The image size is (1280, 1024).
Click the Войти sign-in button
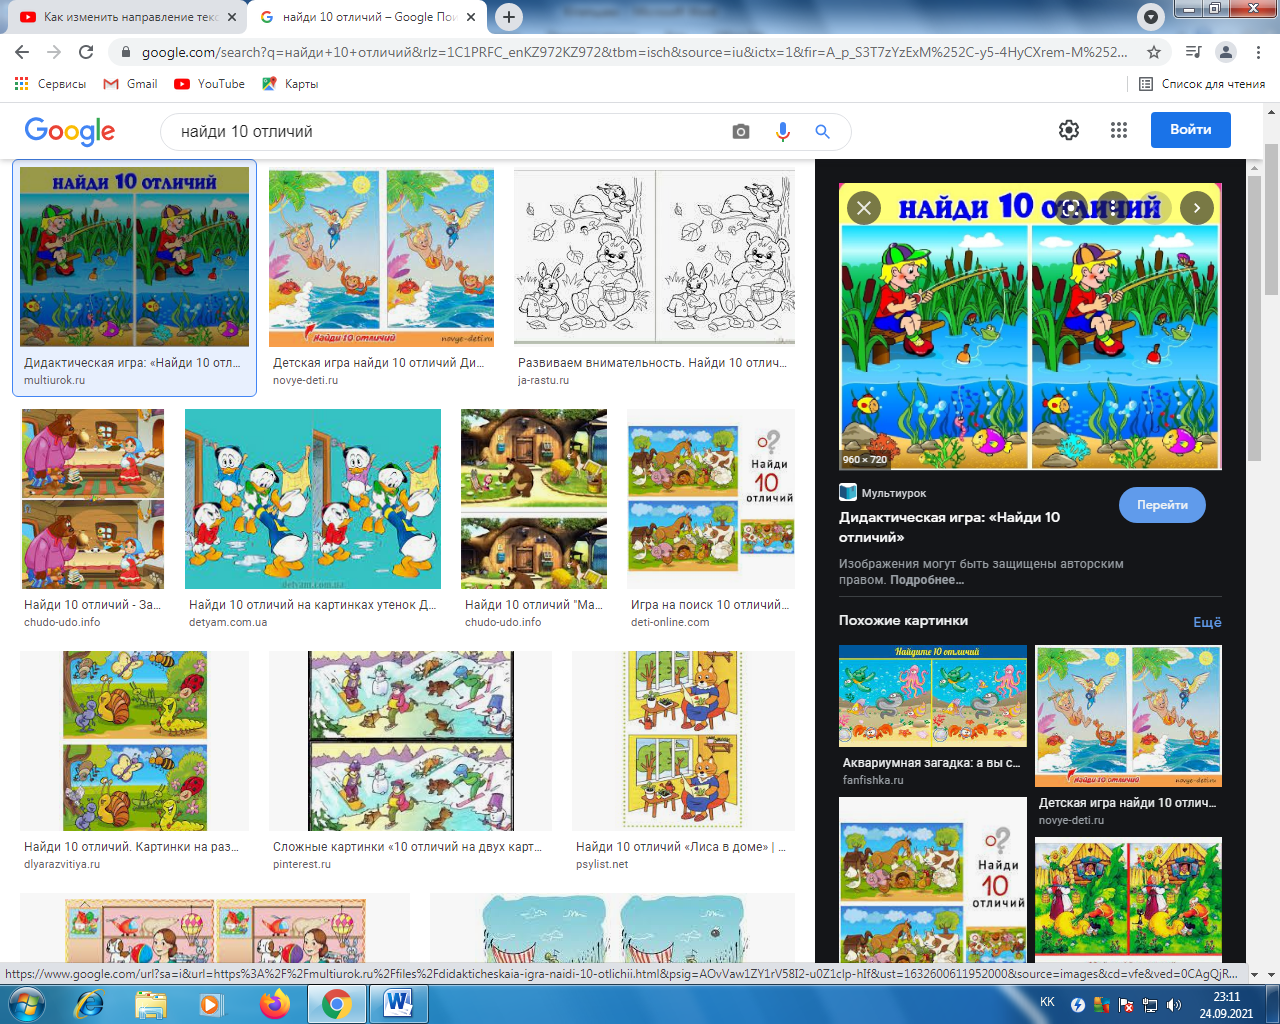tap(1191, 130)
